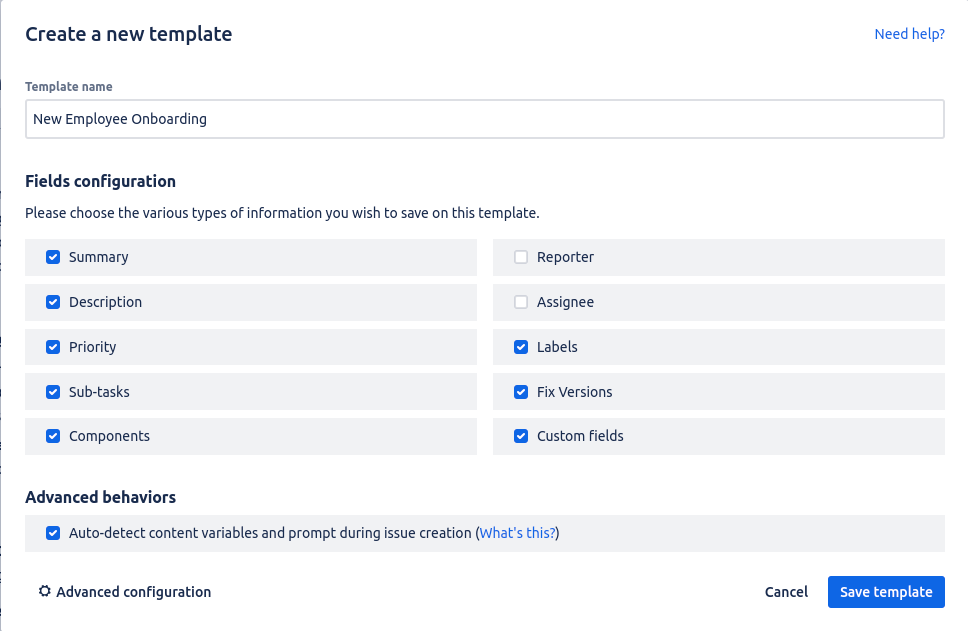
Task: Disable the Custom fields checkbox
Action: click(521, 436)
